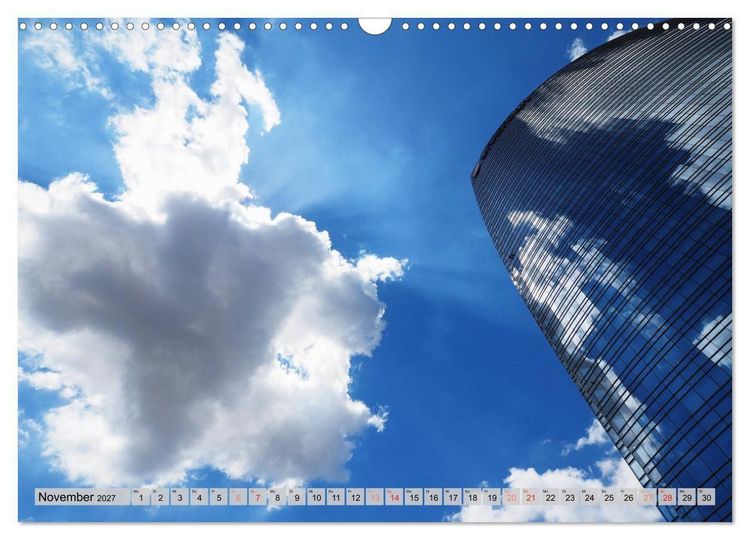Choose date 16 in the calendar strip

433,497
